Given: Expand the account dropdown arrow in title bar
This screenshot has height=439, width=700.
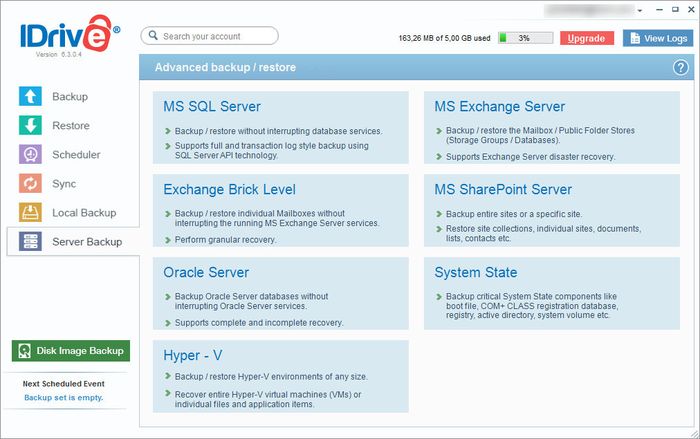Looking at the screenshot, I should coord(641,8).
